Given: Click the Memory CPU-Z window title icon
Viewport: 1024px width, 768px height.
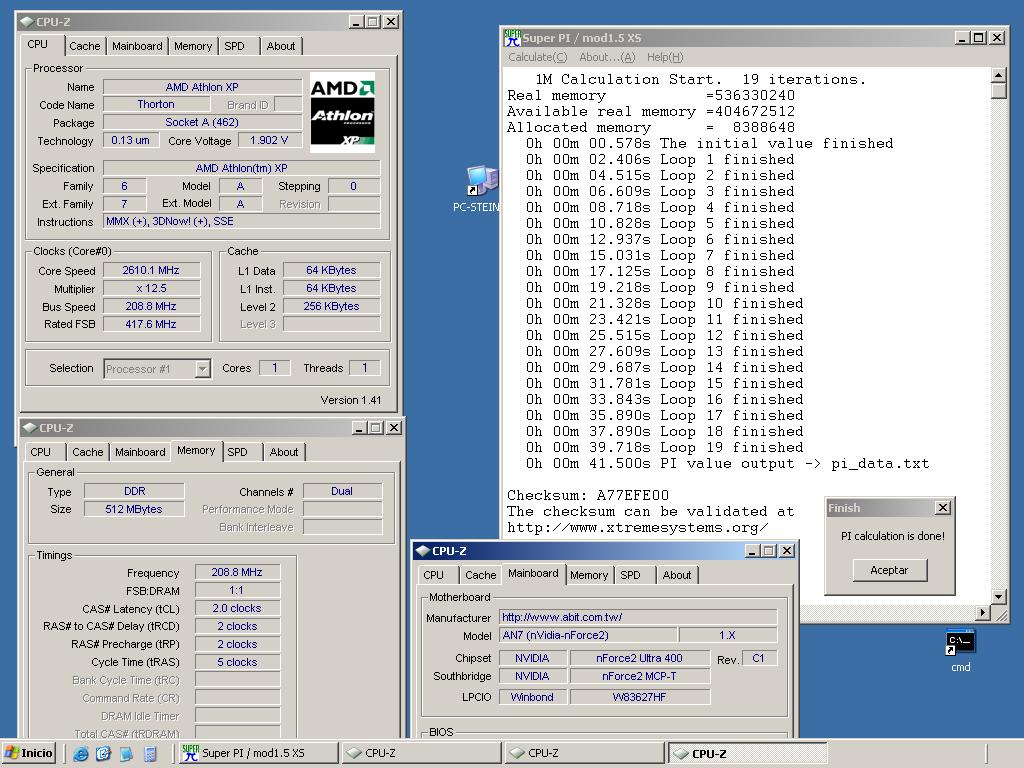Looking at the screenshot, I should coord(30,428).
